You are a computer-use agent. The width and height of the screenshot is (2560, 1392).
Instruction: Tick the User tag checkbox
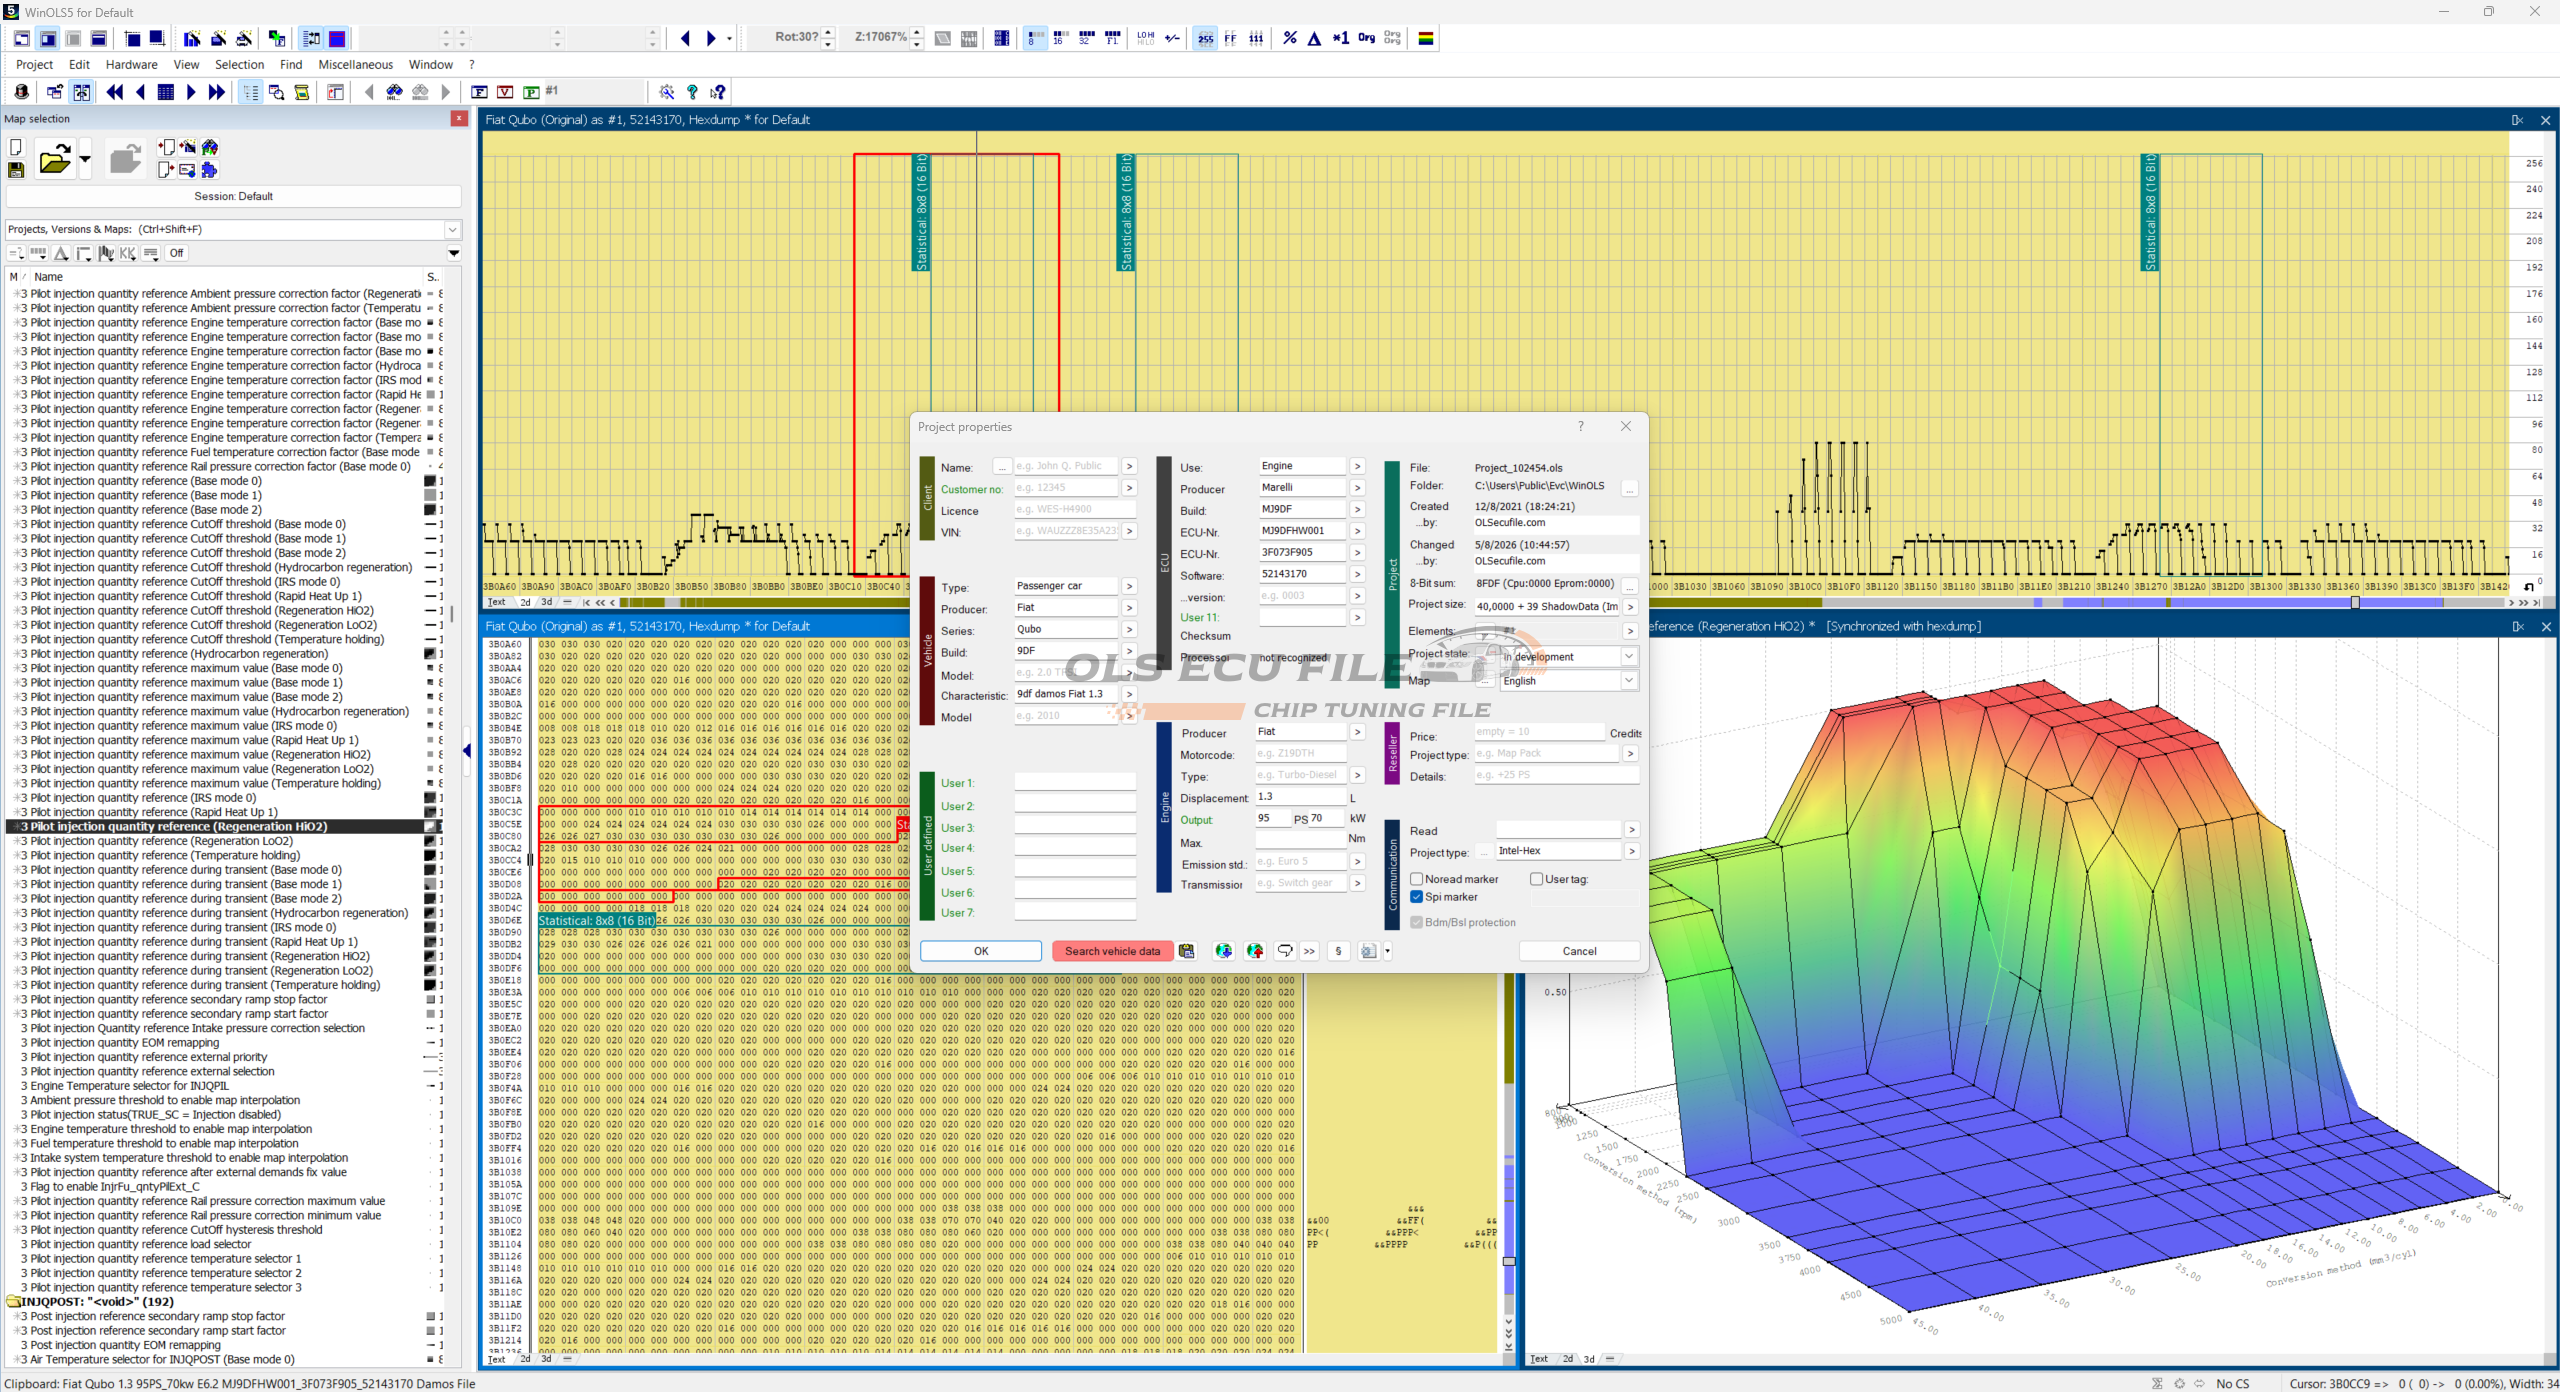click(x=1537, y=879)
